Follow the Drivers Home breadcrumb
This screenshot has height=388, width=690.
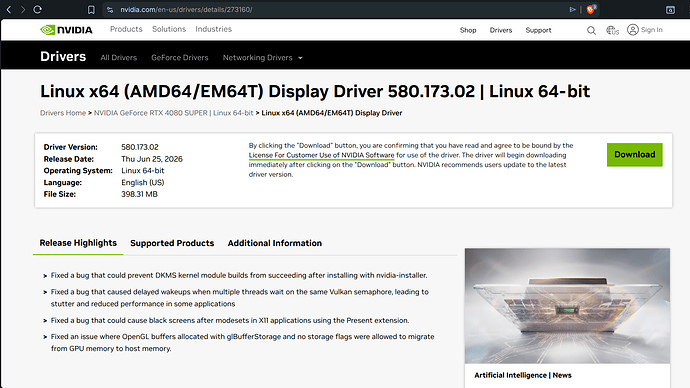pos(63,113)
